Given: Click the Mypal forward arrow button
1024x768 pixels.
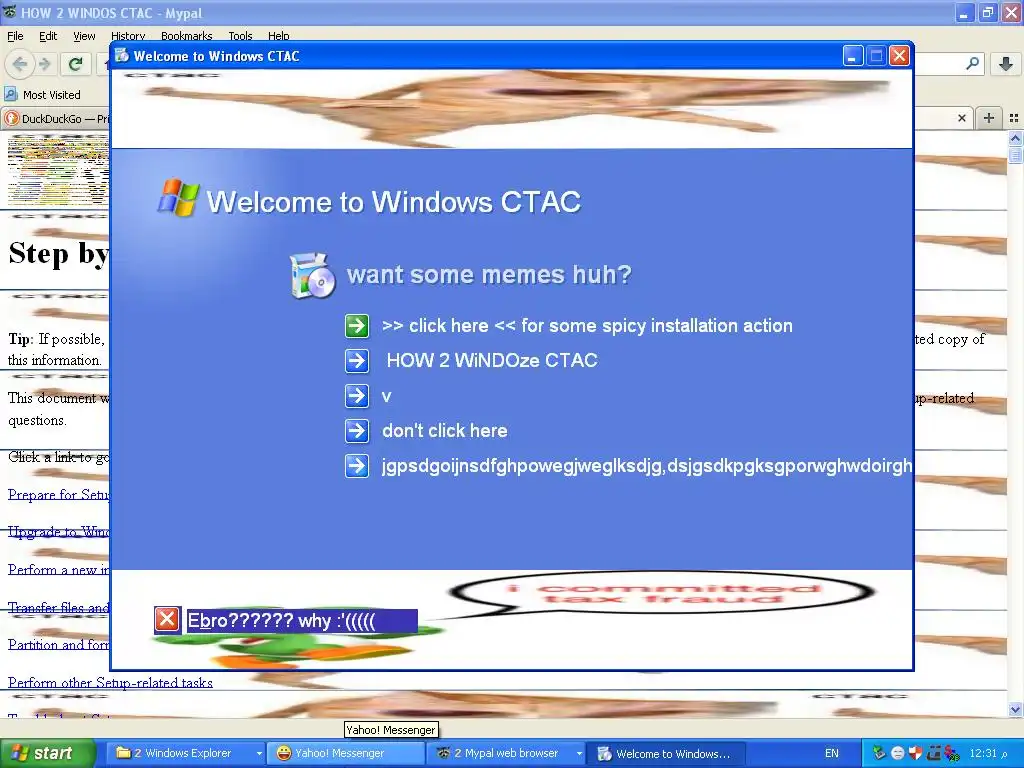Looking at the screenshot, I should 45,63.
